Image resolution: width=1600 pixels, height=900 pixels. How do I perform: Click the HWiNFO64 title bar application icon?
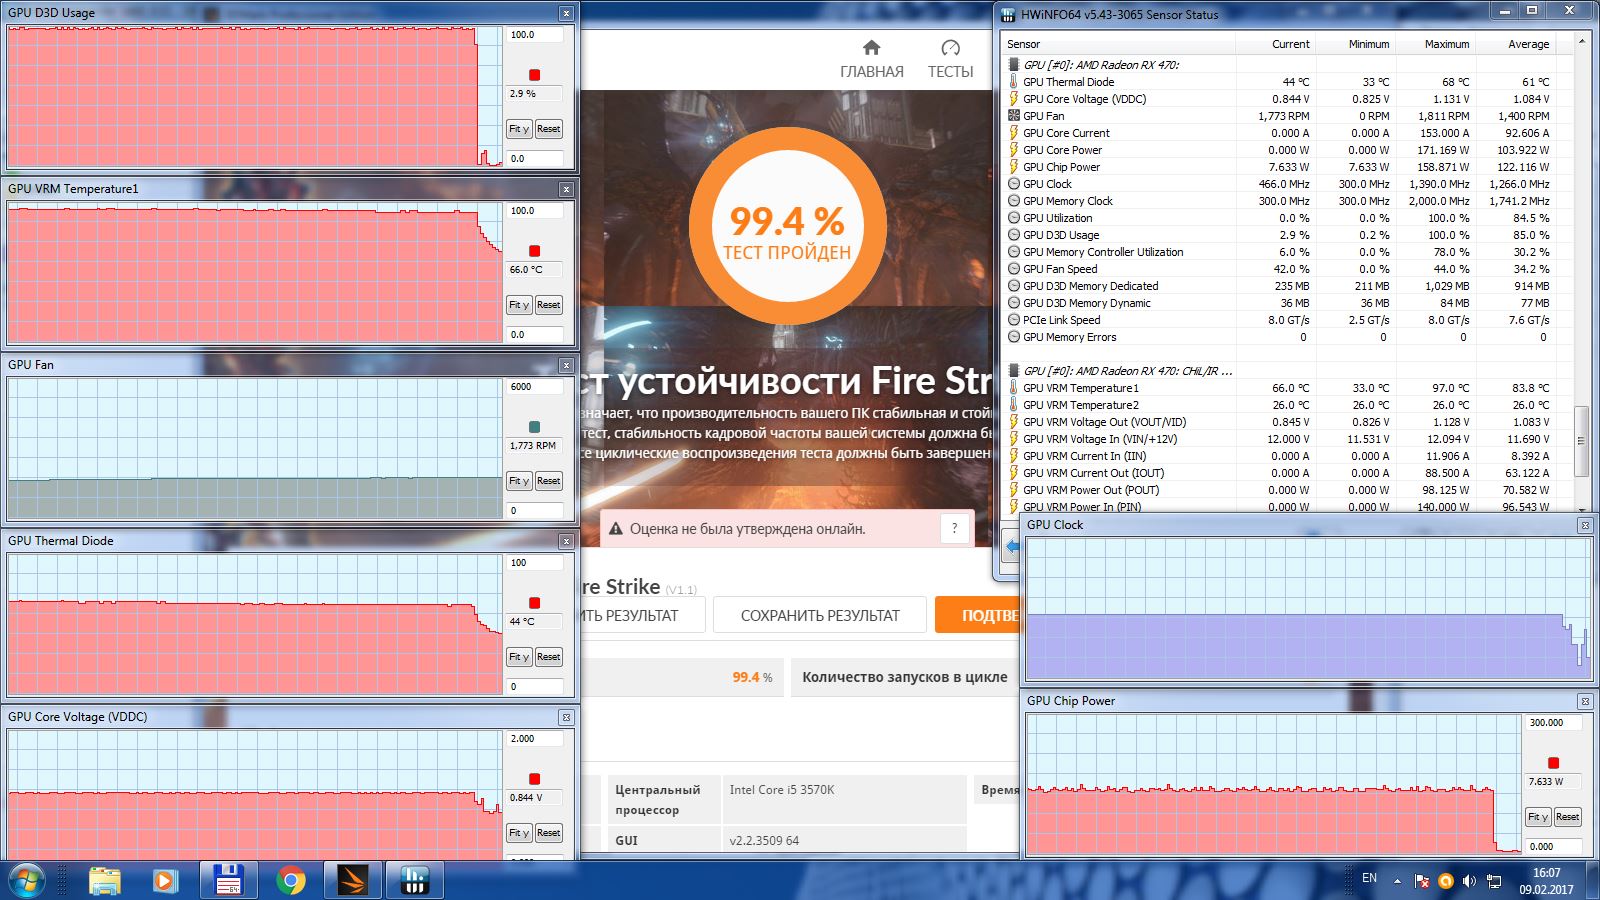[x=1008, y=15]
